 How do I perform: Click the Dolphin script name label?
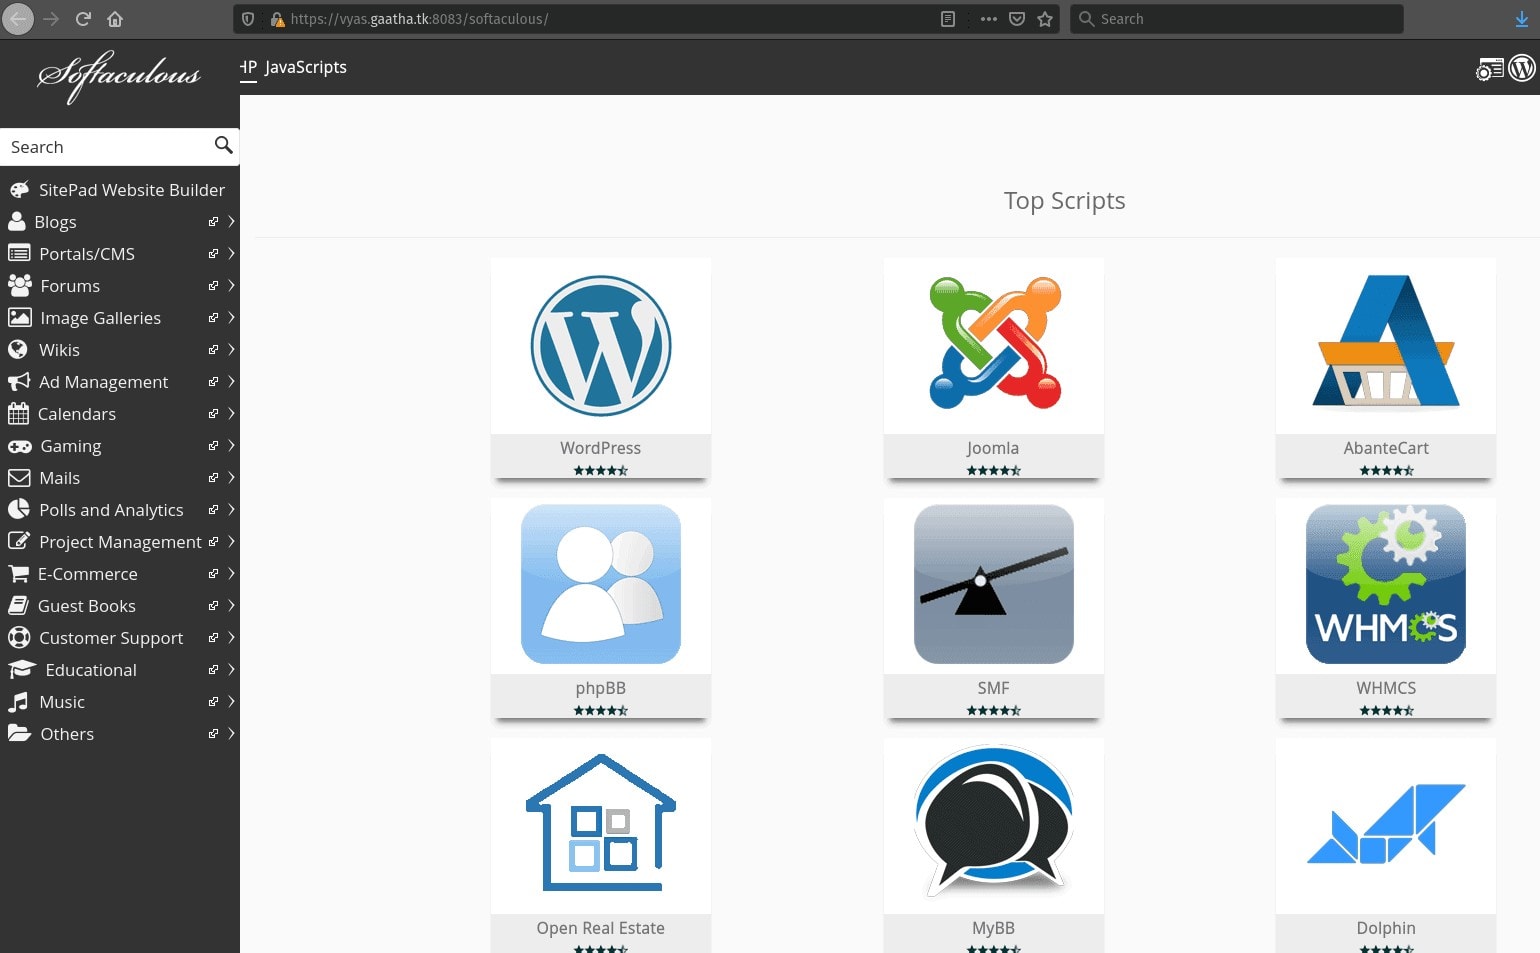(x=1386, y=928)
